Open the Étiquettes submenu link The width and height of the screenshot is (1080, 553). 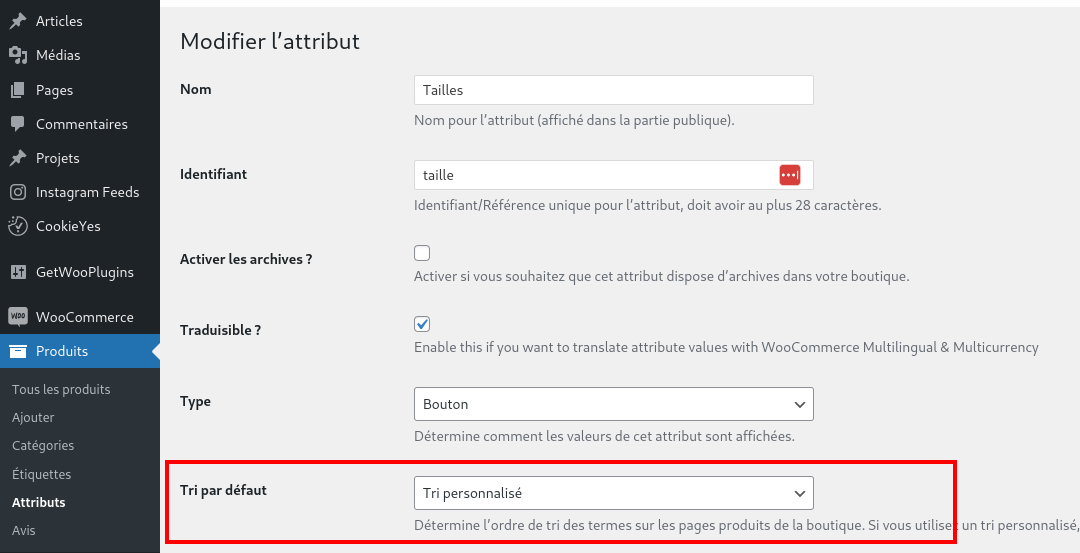pyautogui.click(x=41, y=474)
